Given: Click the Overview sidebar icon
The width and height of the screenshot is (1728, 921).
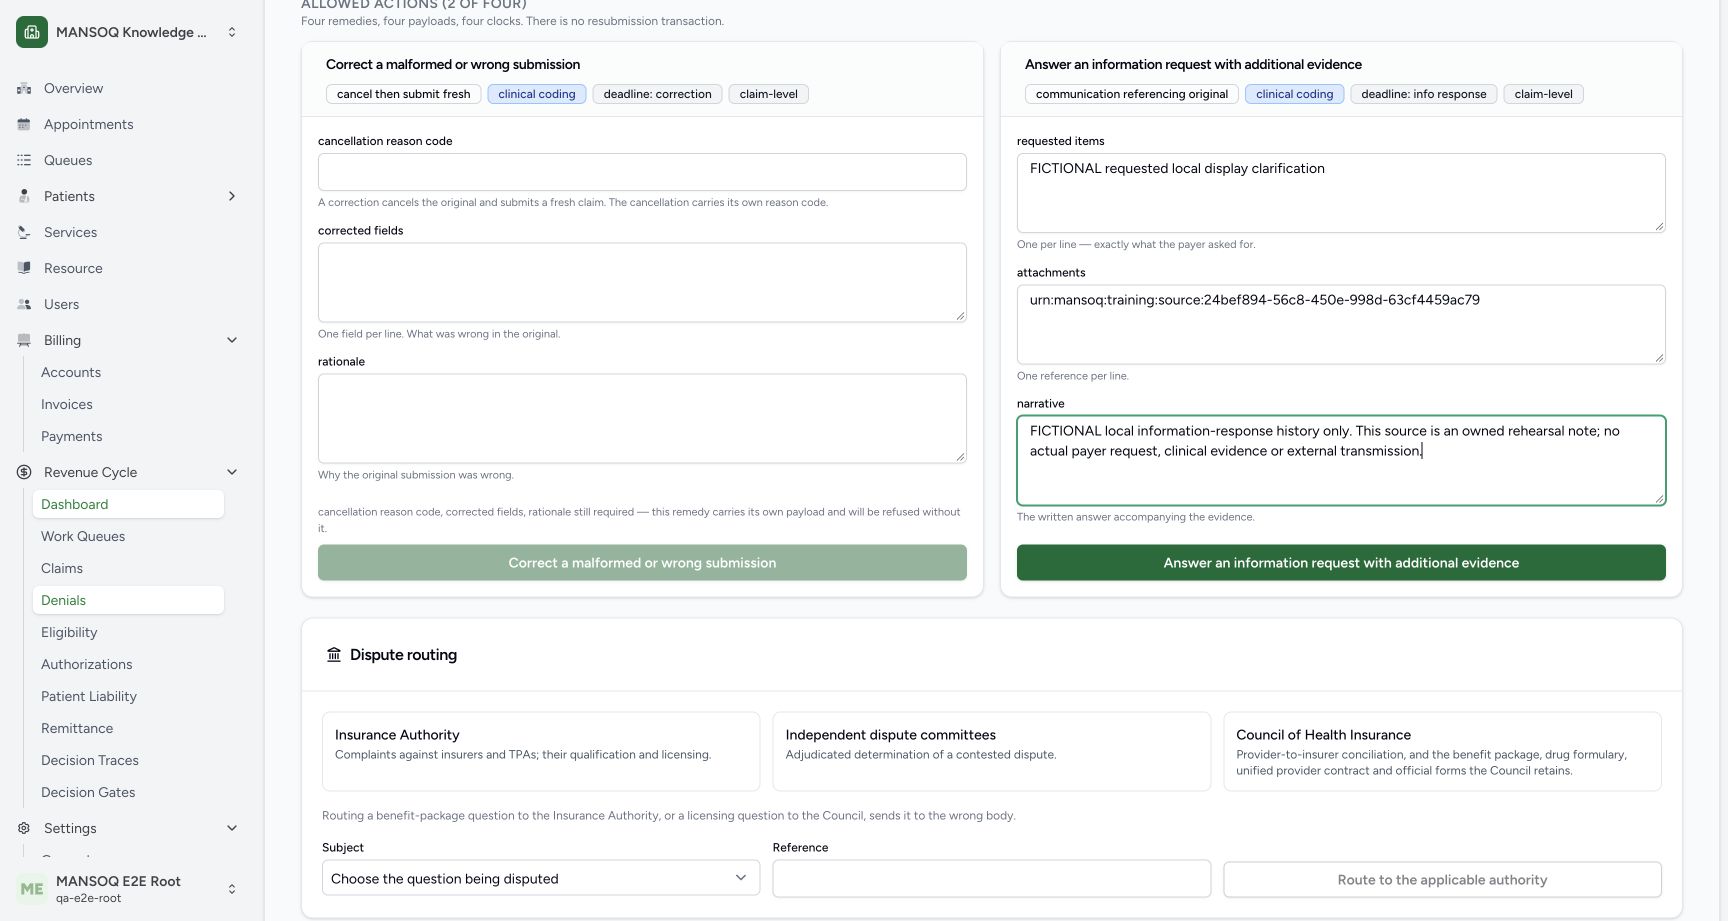Looking at the screenshot, I should [x=24, y=88].
